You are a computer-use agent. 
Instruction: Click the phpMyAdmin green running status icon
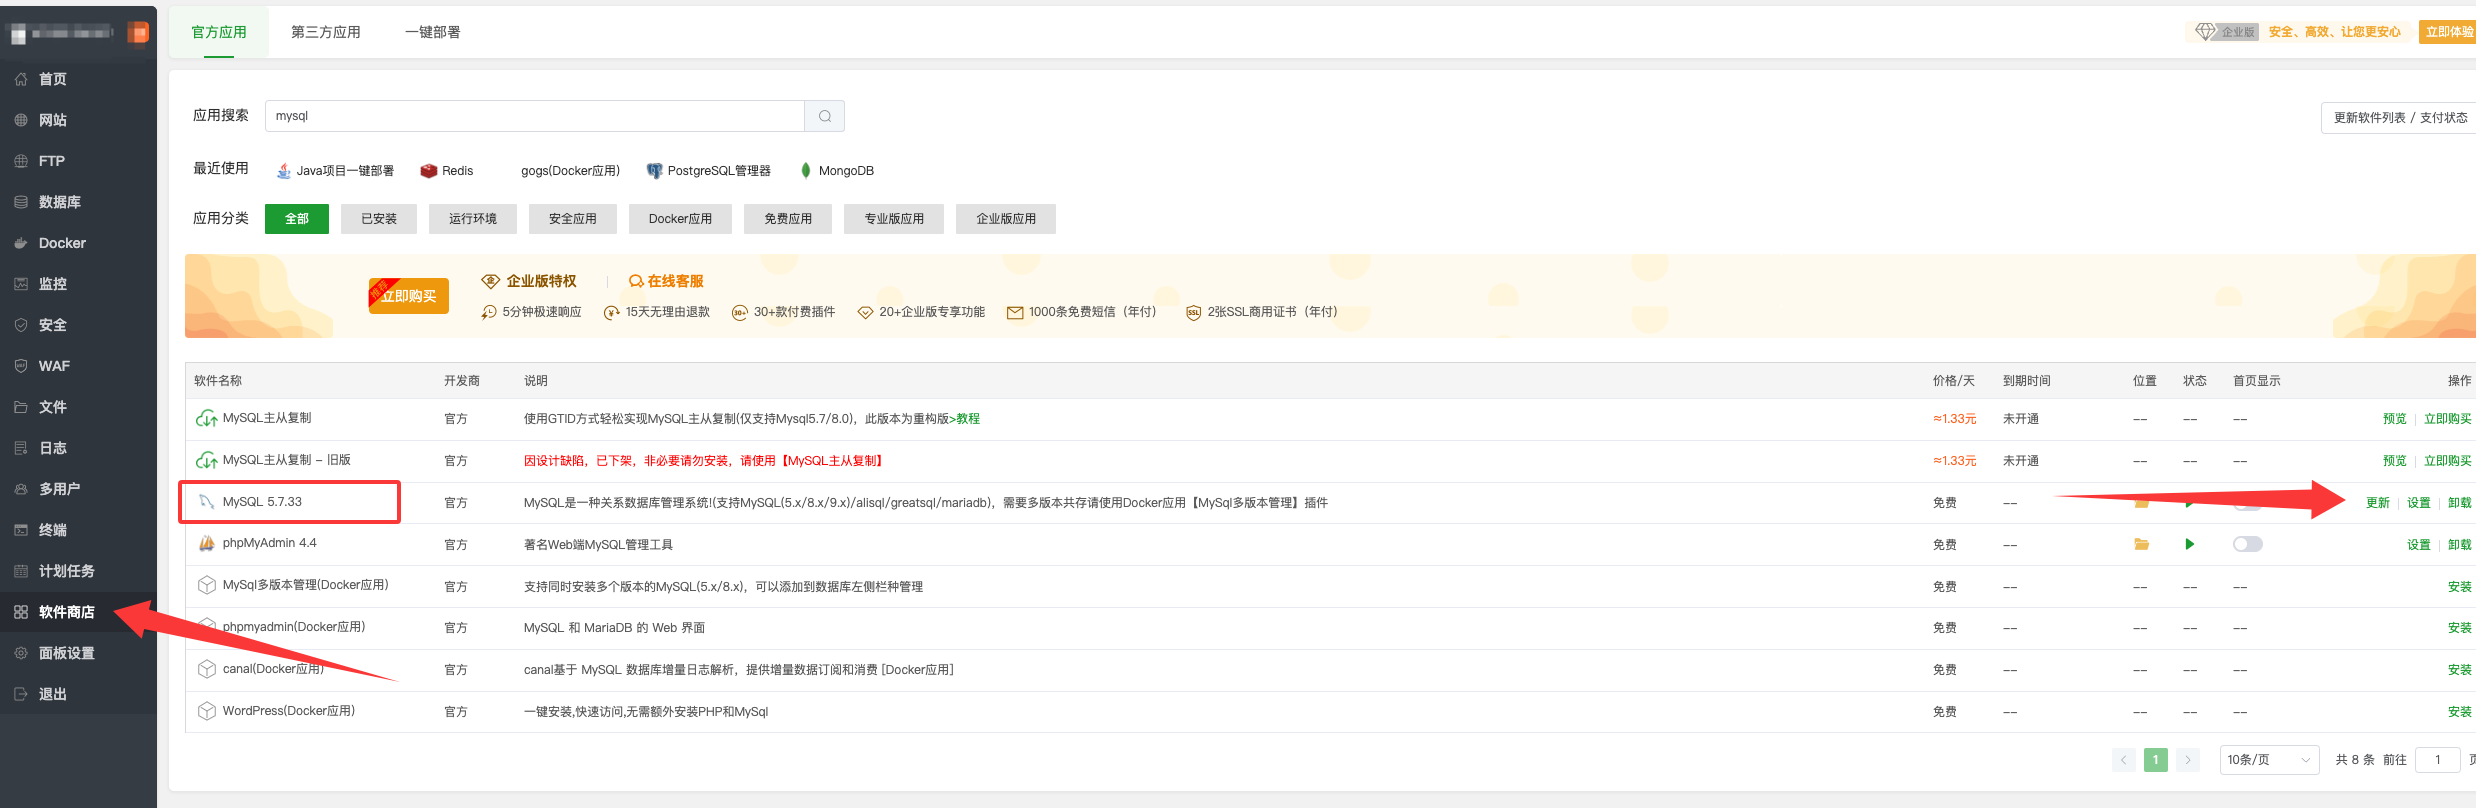pos(2190,544)
